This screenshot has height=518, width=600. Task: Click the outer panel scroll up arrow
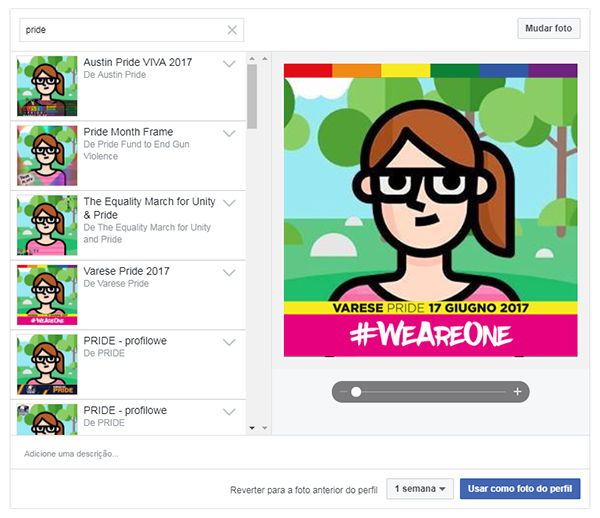(x=265, y=59)
